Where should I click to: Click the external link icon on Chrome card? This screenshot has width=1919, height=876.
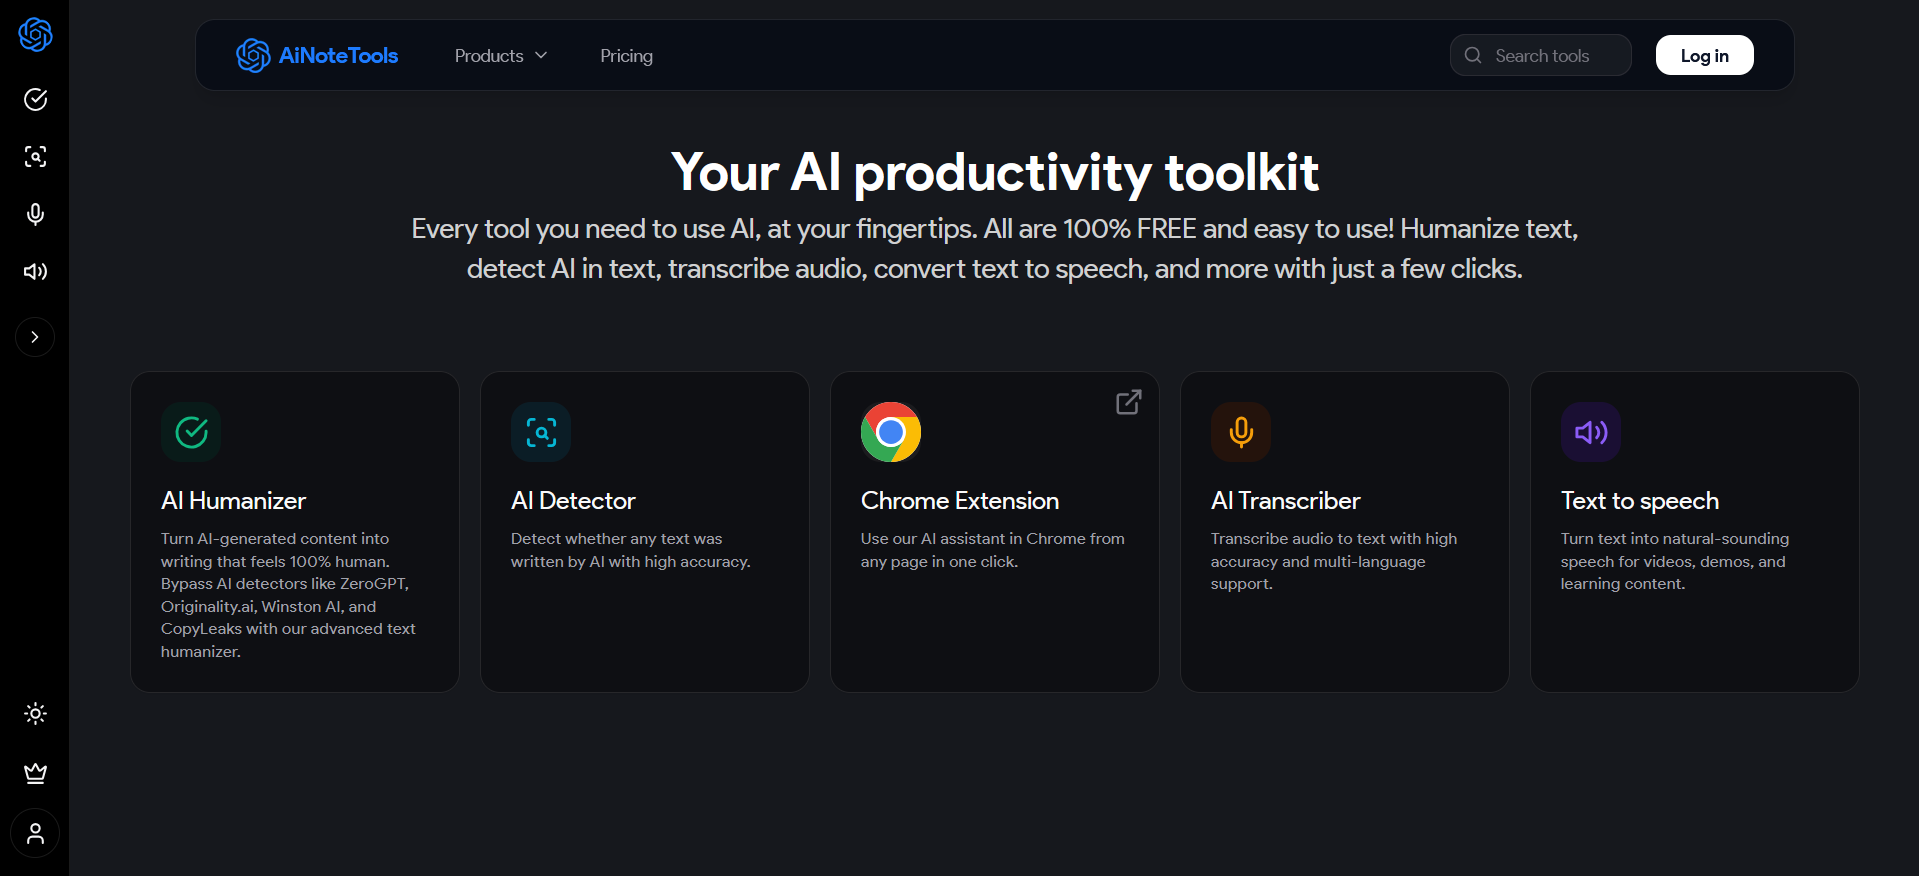tap(1128, 402)
